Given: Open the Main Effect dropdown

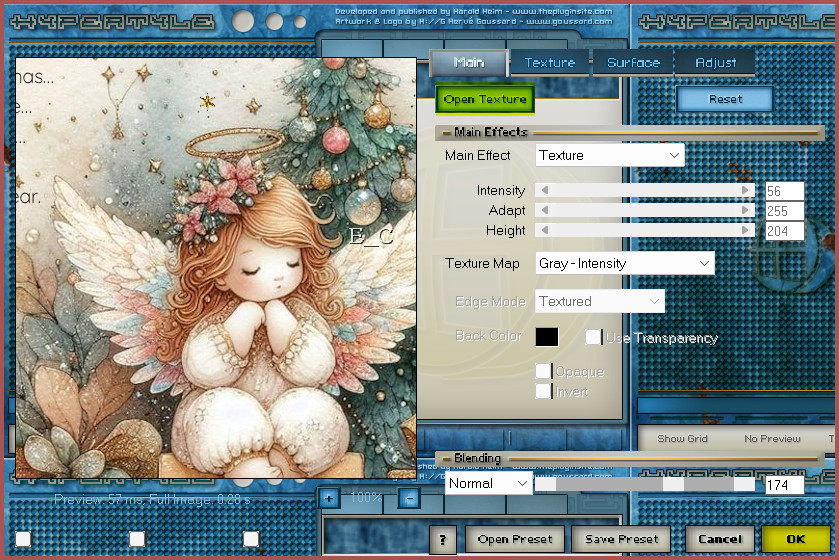Looking at the screenshot, I should (610, 155).
